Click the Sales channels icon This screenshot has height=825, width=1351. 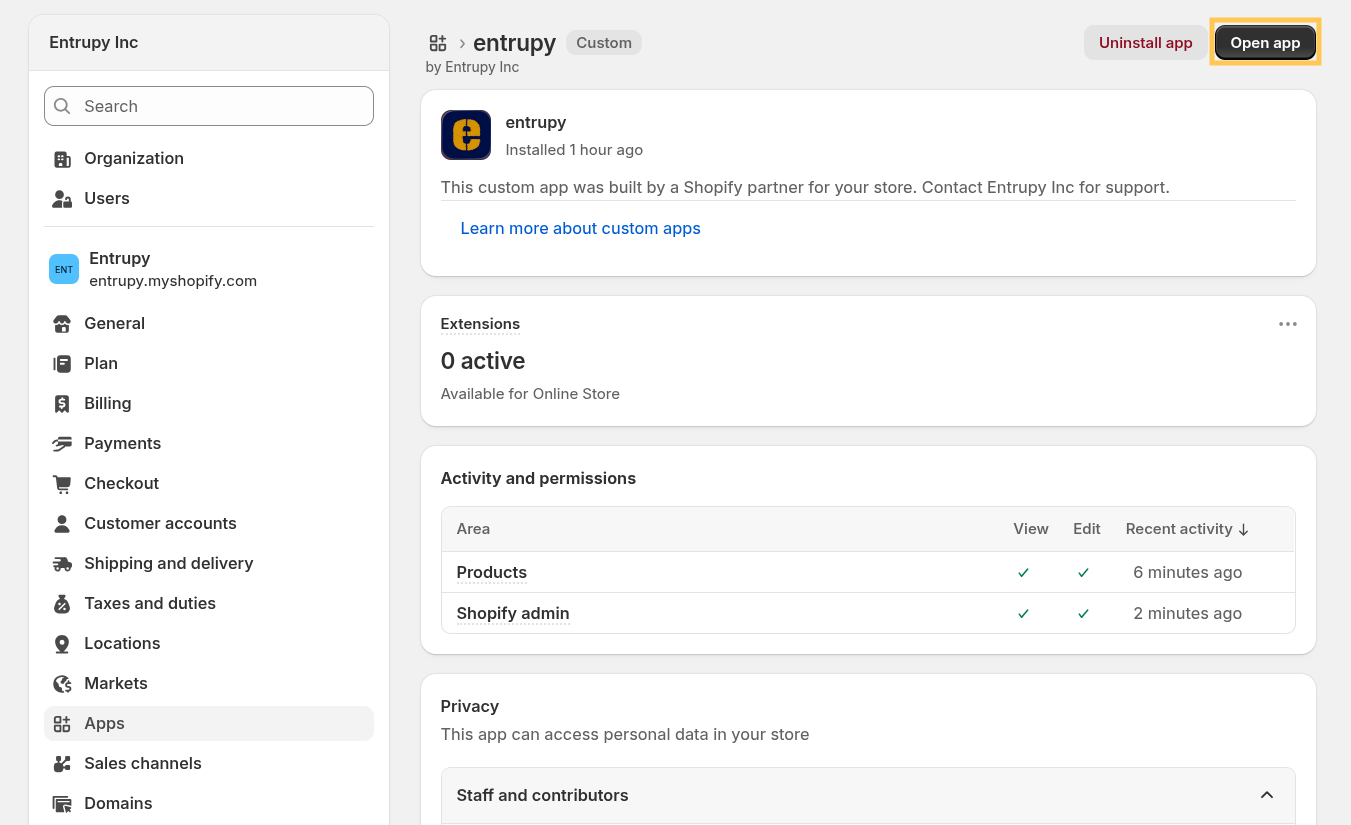pyautogui.click(x=62, y=764)
